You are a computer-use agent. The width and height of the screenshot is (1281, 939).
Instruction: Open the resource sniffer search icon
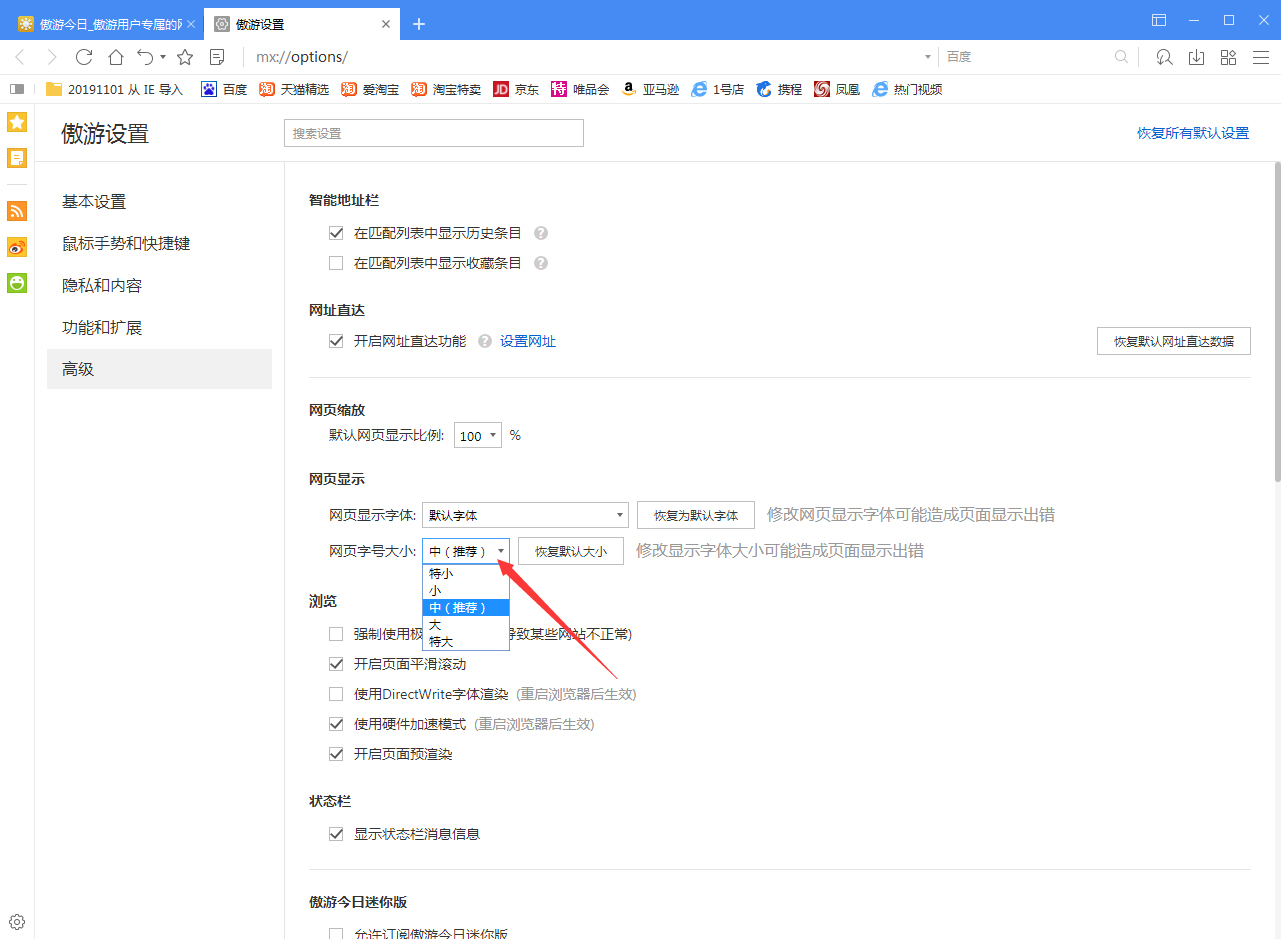tap(1164, 57)
